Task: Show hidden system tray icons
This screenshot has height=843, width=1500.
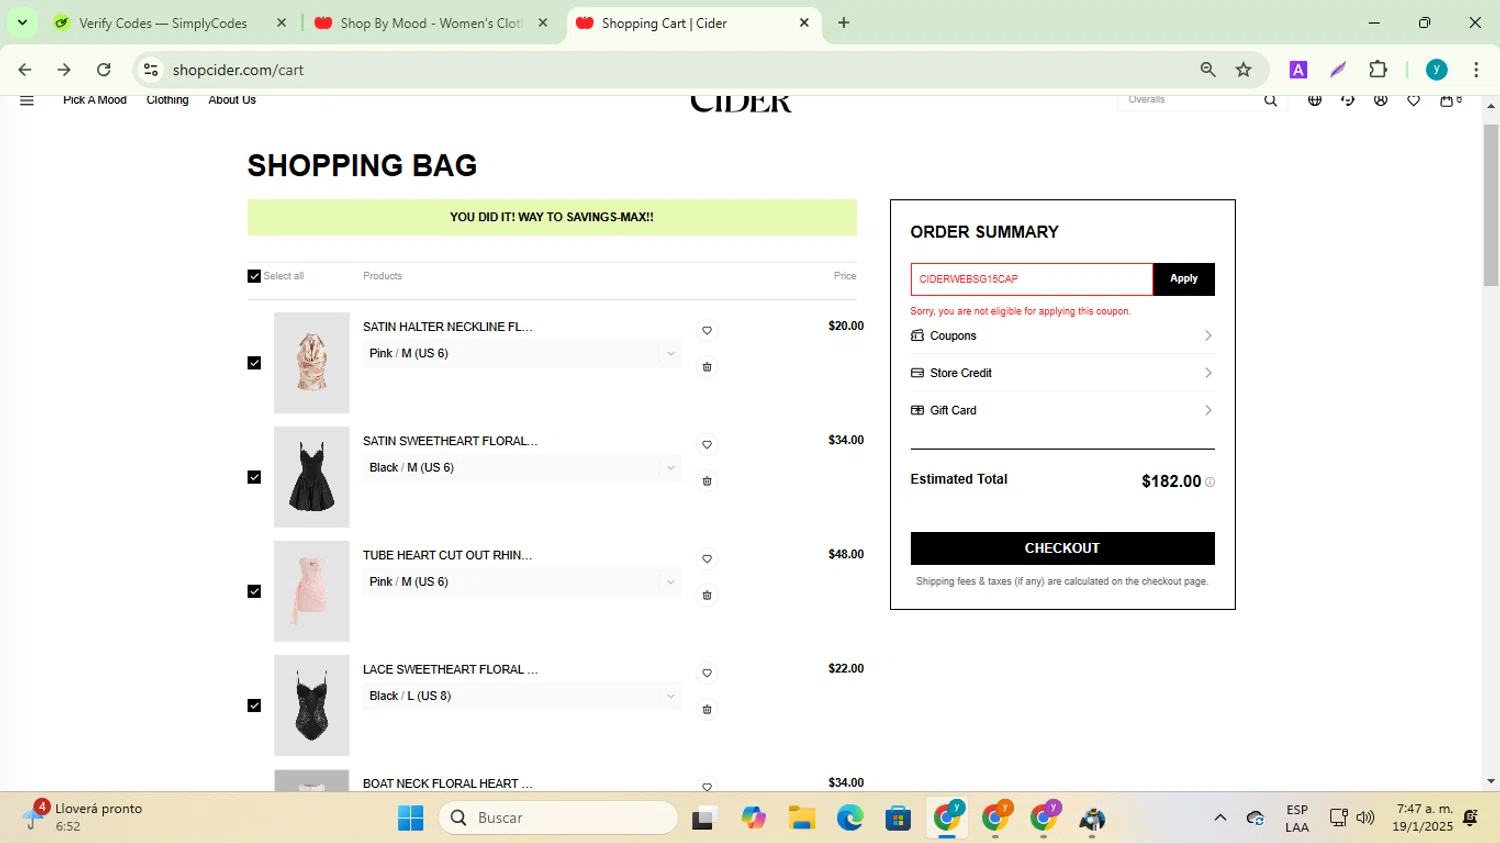Action: [x=1220, y=818]
